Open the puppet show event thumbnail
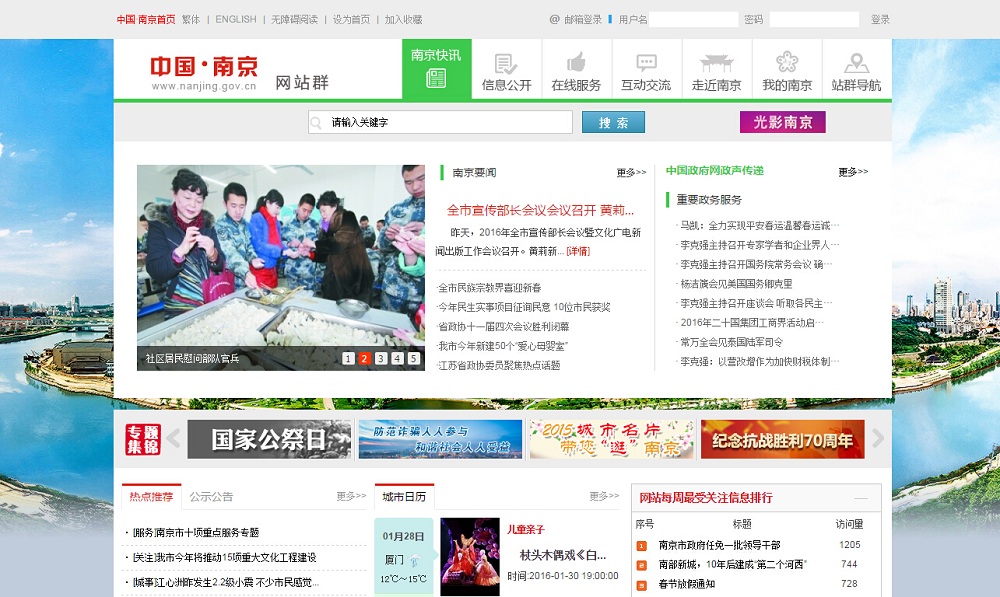Screen dimensions: 1000x597 point(470,557)
